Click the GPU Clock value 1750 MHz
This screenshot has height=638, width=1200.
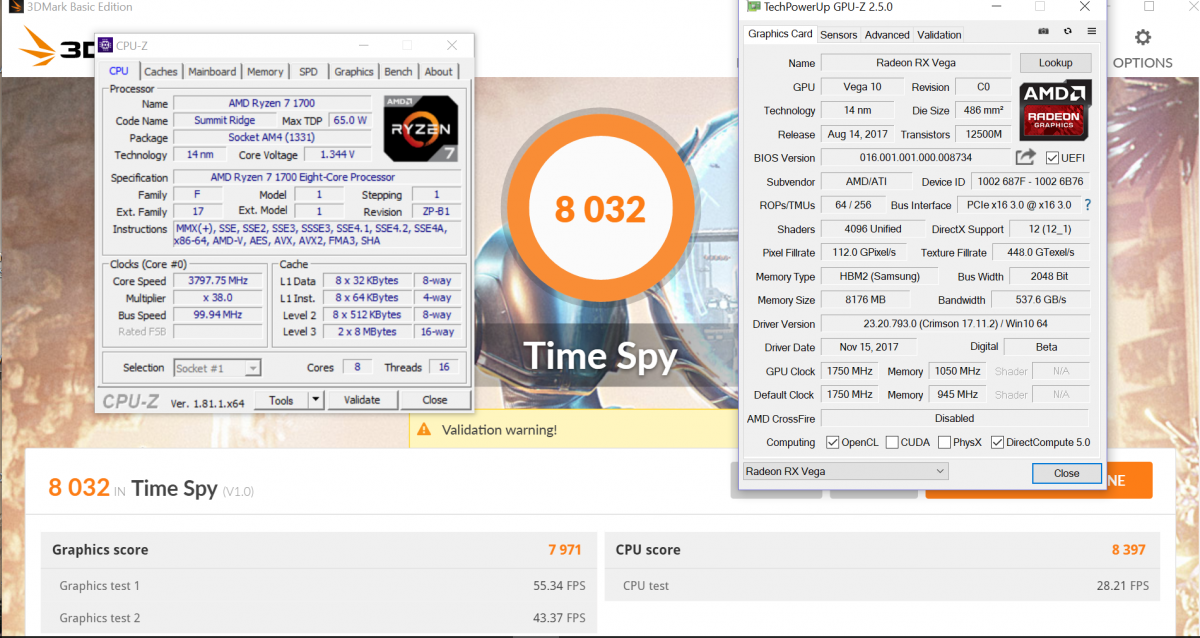[849, 371]
